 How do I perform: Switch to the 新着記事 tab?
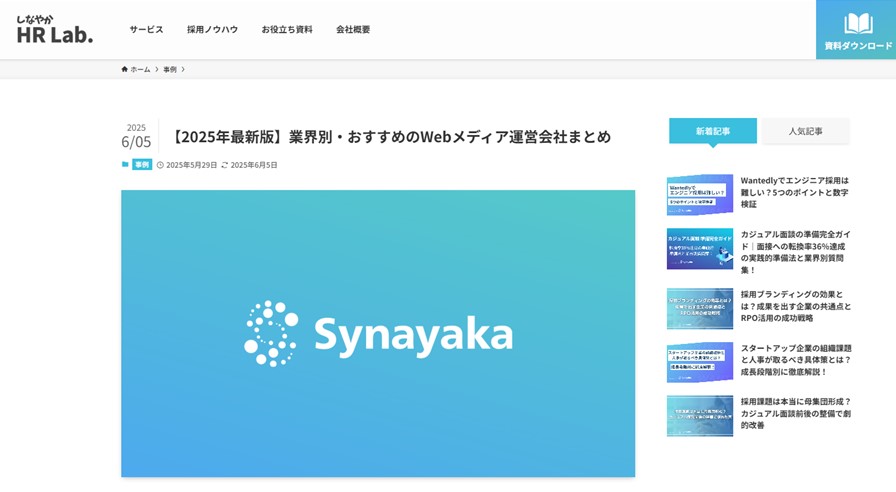[x=713, y=131]
